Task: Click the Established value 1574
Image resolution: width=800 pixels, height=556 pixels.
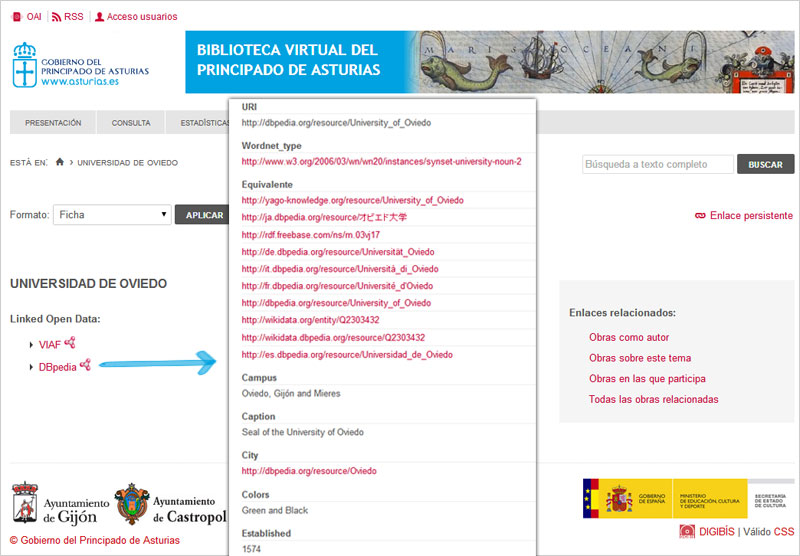Action: coord(251,549)
